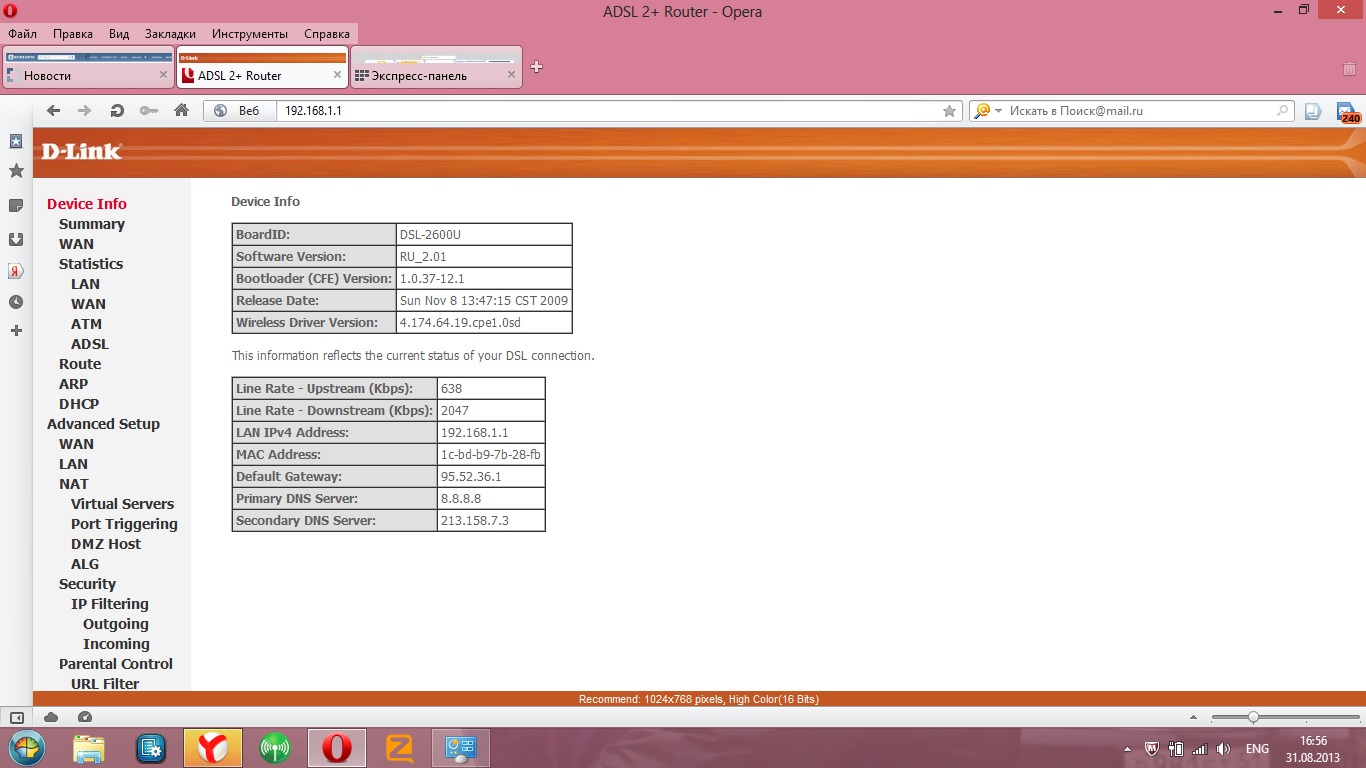Open Device Info in router menu
The image size is (1366, 768).
pyautogui.click(x=87, y=204)
